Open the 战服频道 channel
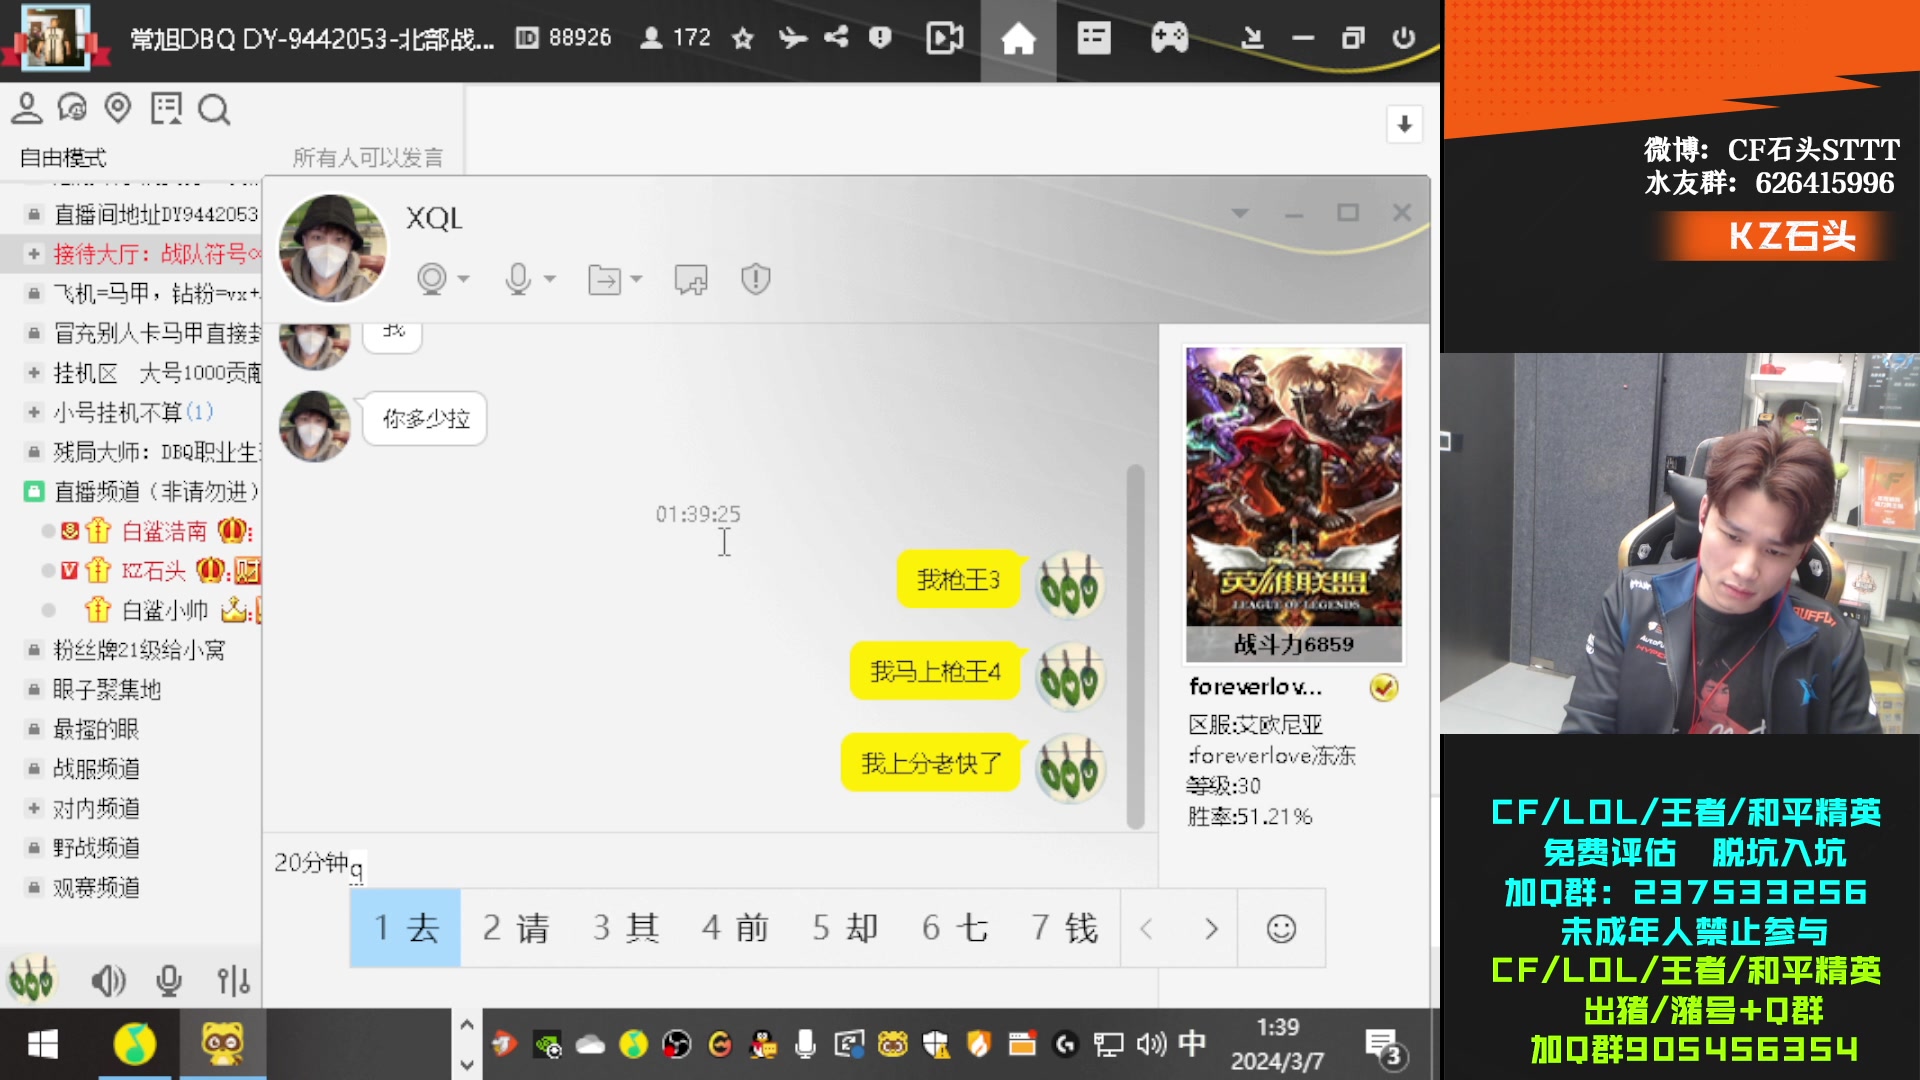This screenshot has width=1920, height=1080. click(96, 769)
